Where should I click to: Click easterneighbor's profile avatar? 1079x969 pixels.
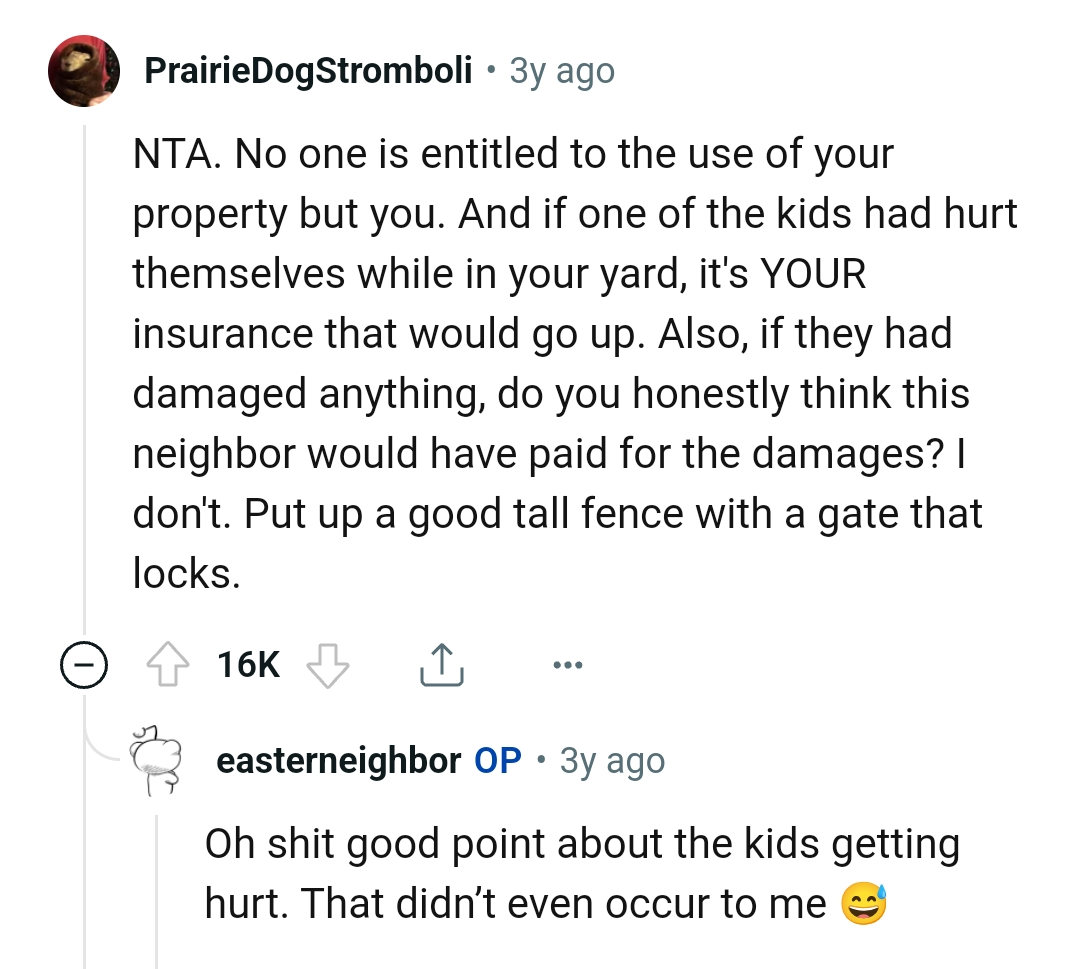coord(155,760)
